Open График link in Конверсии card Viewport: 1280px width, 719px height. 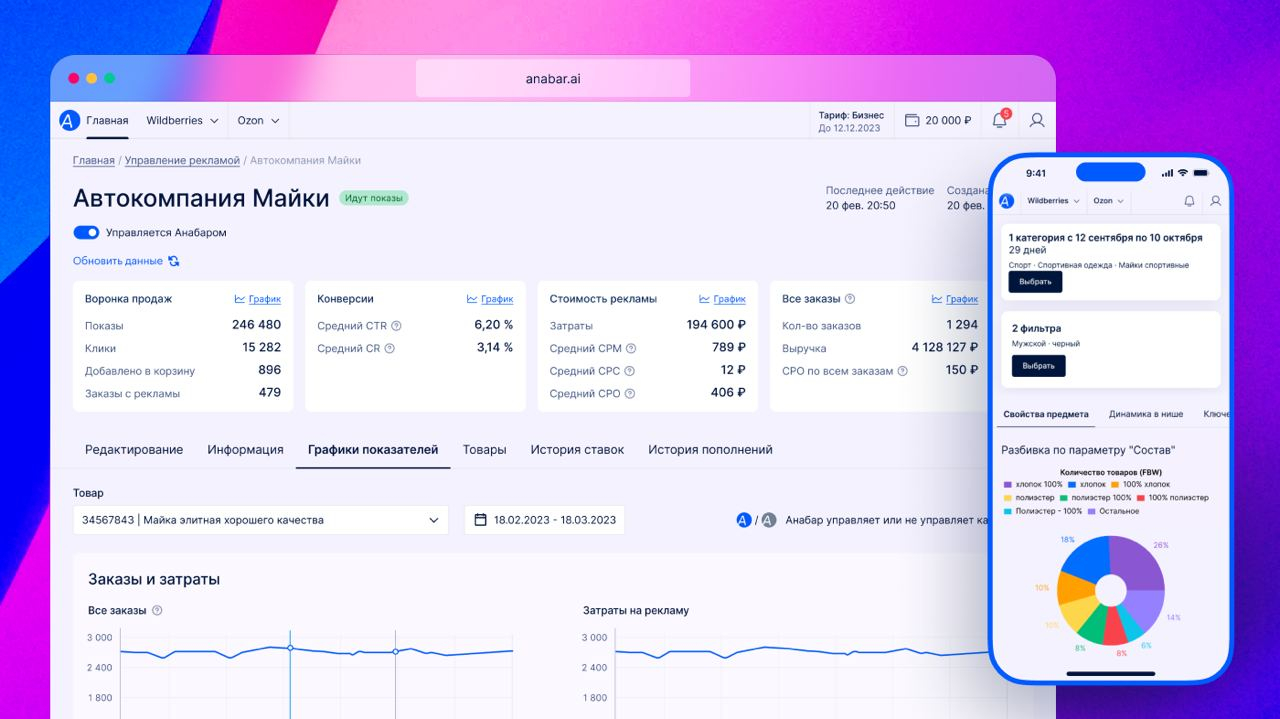click(490, 299)
